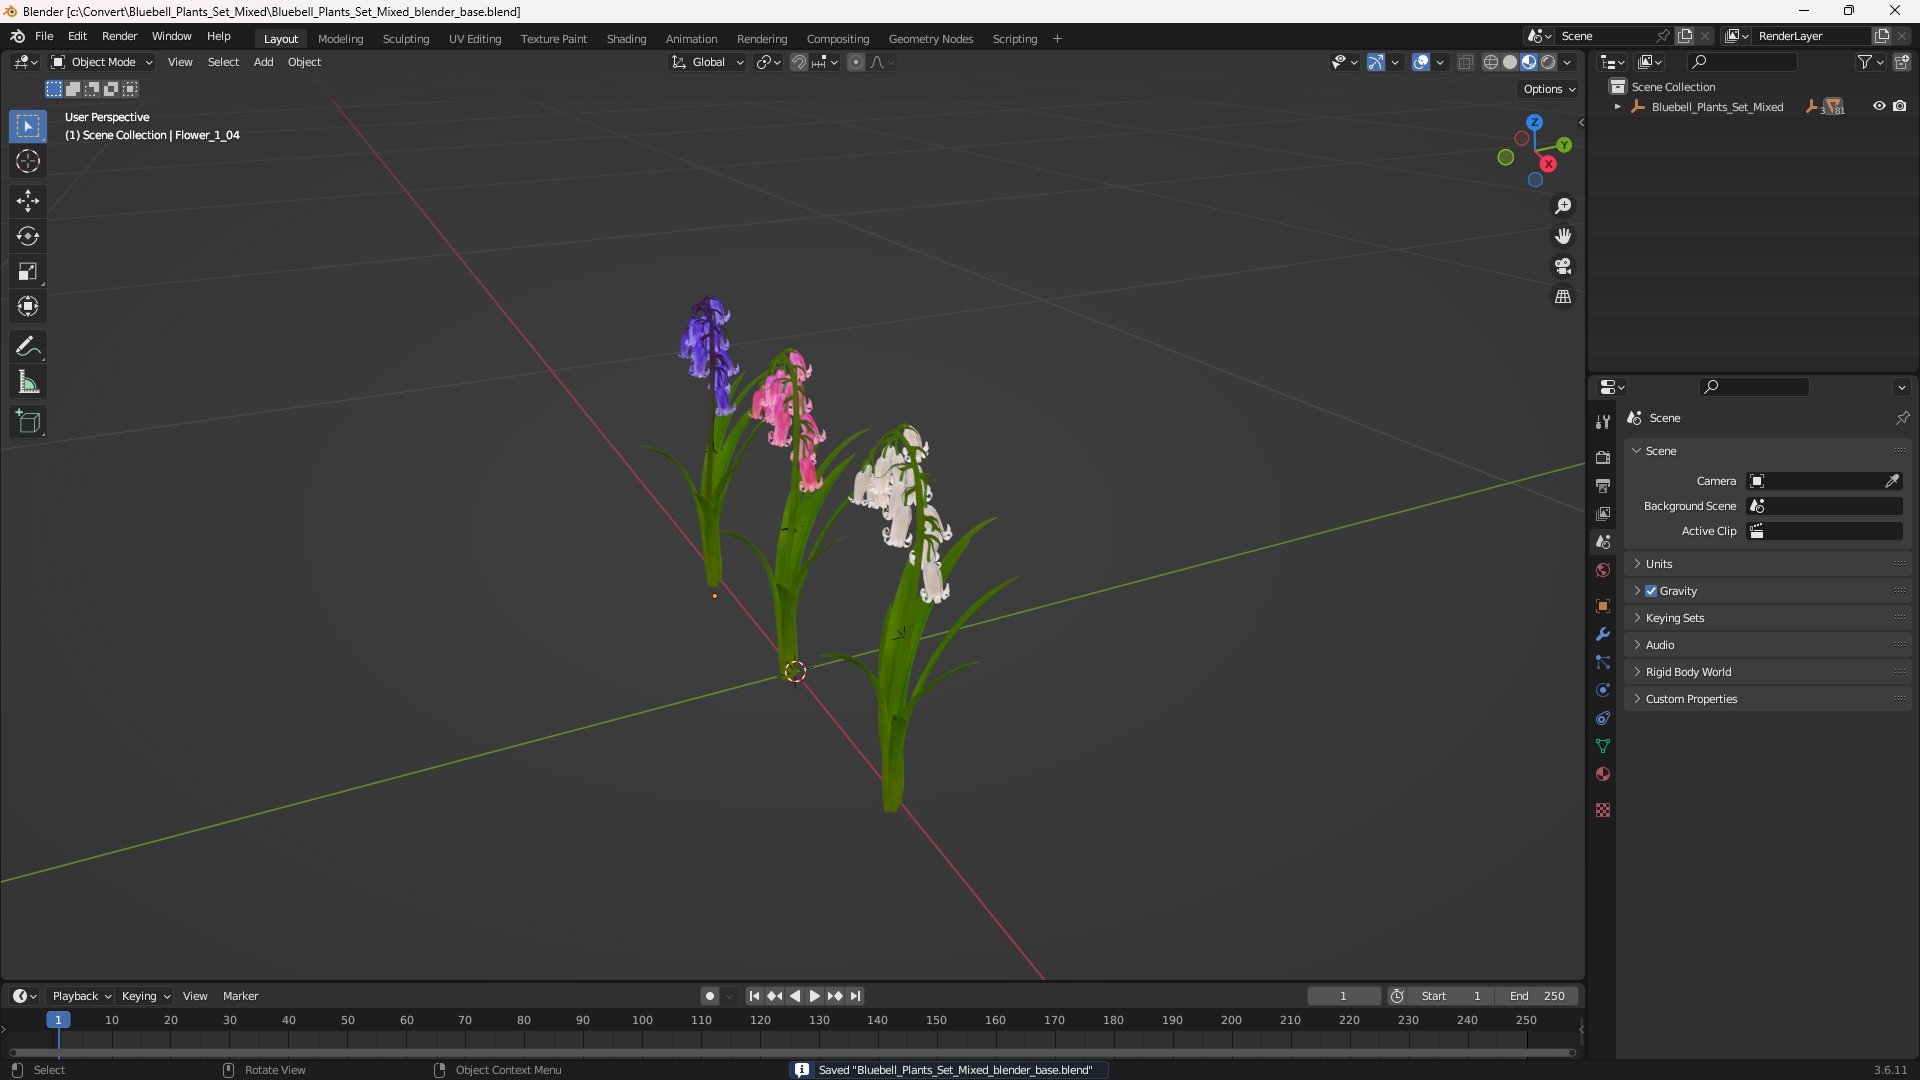This screenshot has height=1080, width=1920.
Task: Select the Scale tool
Action: click(x=28, y=272)
